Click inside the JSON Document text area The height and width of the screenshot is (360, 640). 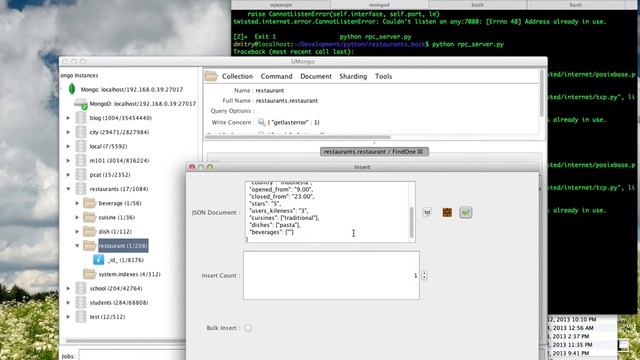tap(327, 212)
